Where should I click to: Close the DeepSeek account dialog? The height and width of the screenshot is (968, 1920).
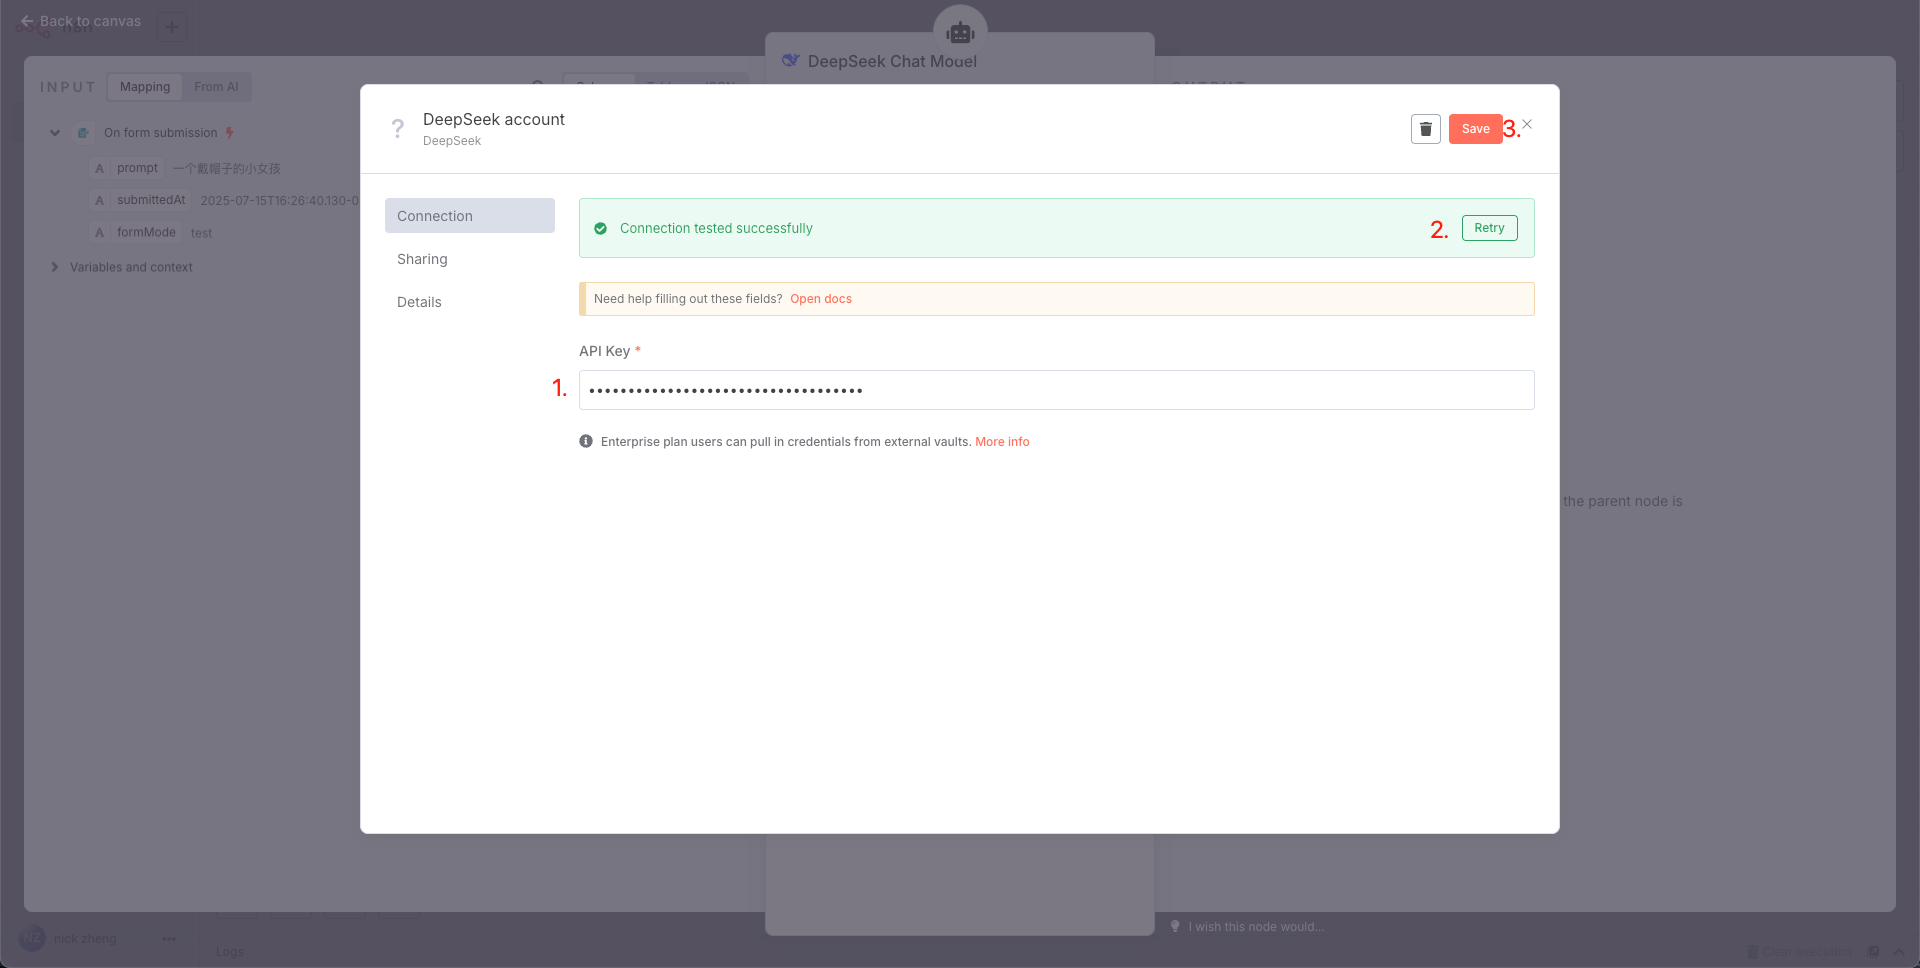(1527, 125)
